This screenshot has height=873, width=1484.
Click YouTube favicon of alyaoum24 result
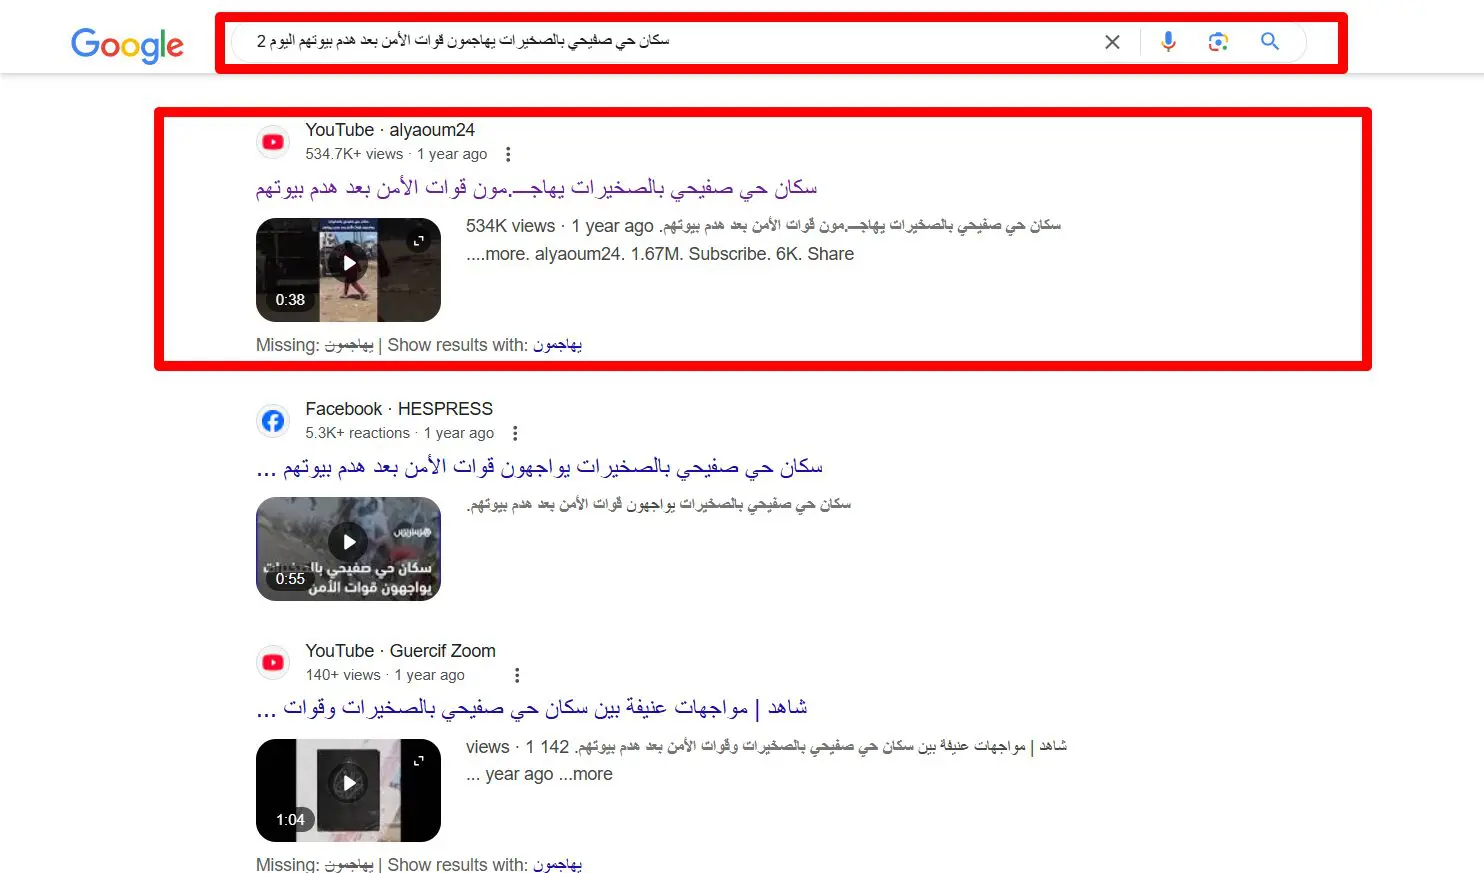[x=273, y=142]
